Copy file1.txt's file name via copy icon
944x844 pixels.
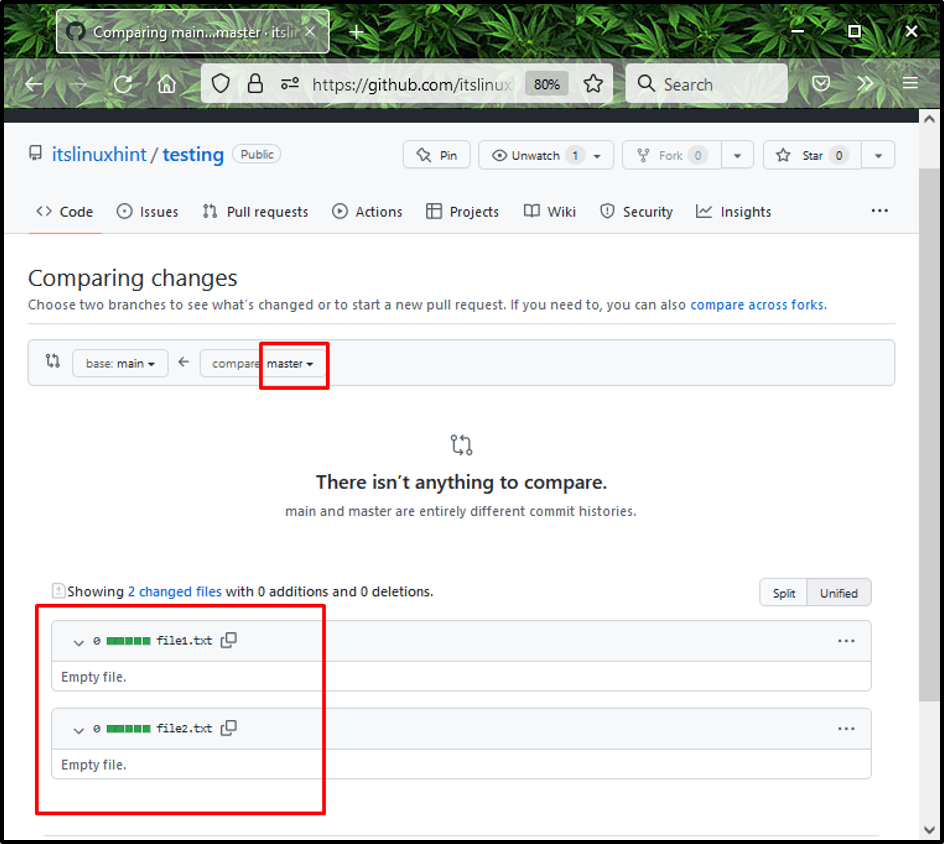point(228,640)
